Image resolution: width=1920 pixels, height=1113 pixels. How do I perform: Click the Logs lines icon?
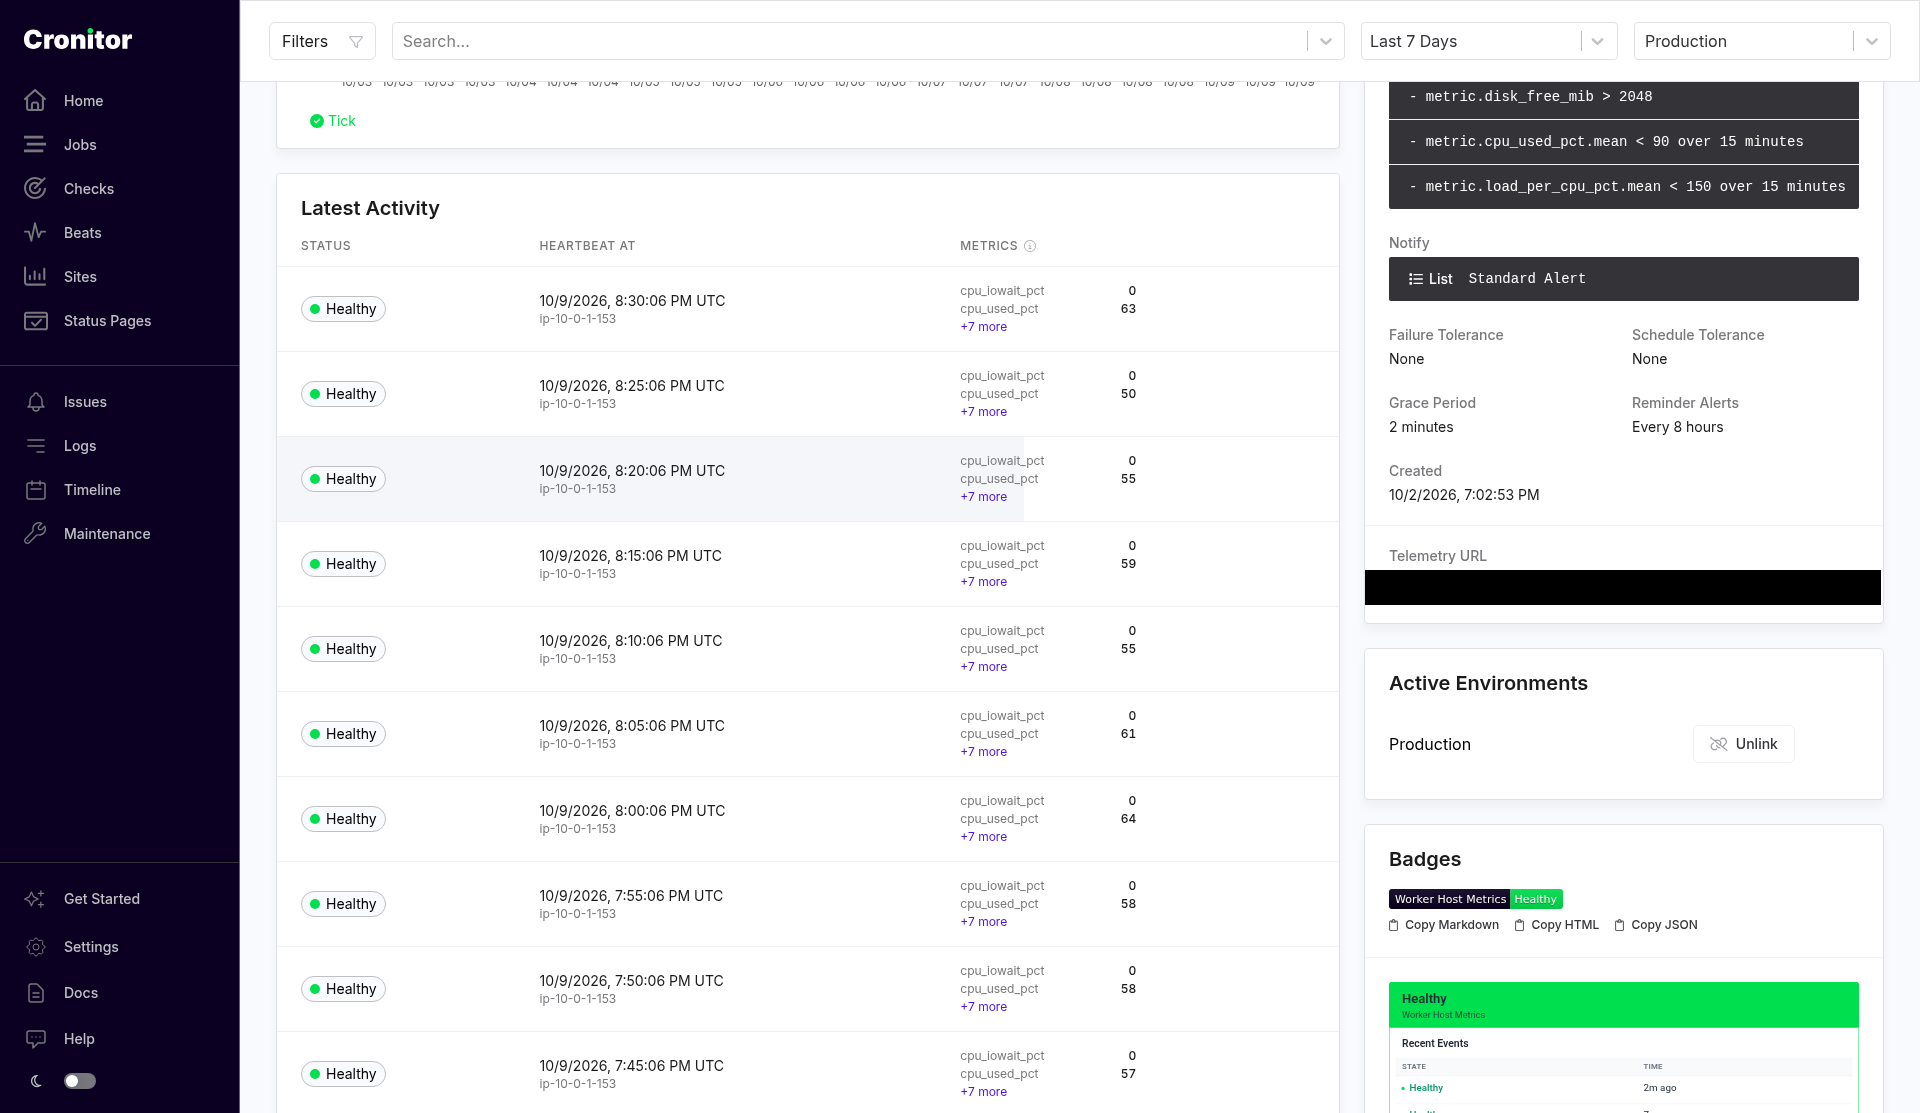pyautogui.click(x=36, y=446)
